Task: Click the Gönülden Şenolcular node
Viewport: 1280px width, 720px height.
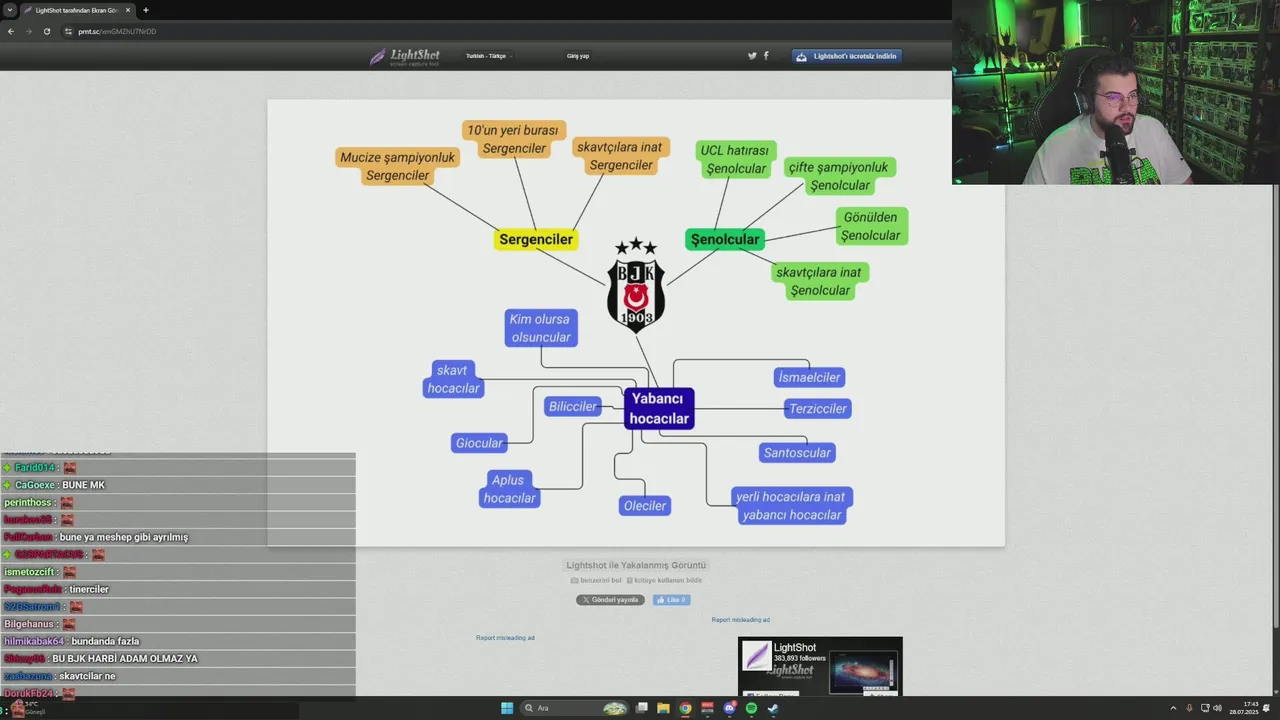Action: click(870, 226)
